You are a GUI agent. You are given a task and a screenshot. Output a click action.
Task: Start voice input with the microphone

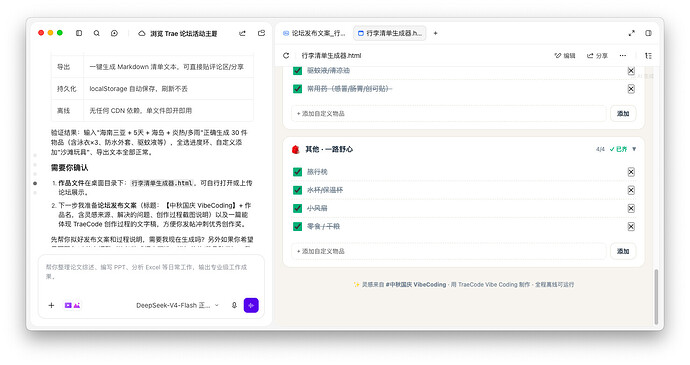pos(234,305)
